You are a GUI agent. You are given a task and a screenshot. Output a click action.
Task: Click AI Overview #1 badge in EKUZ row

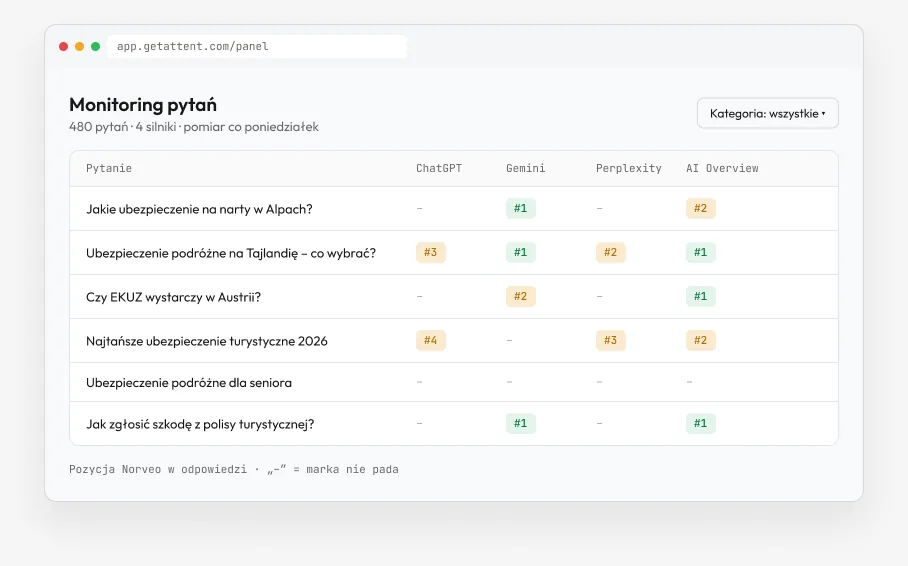tap(701, 296)
